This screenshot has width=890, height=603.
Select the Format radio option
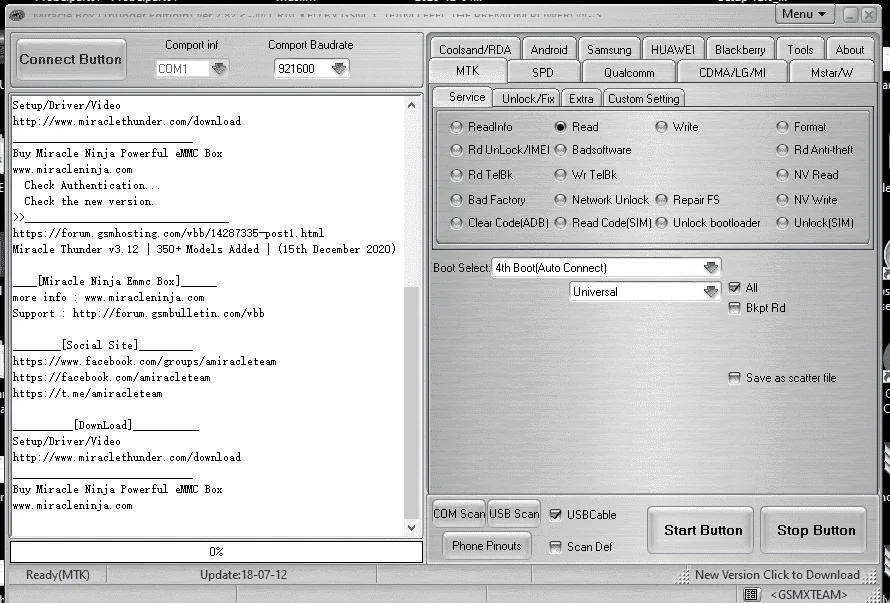coord(783,127)
